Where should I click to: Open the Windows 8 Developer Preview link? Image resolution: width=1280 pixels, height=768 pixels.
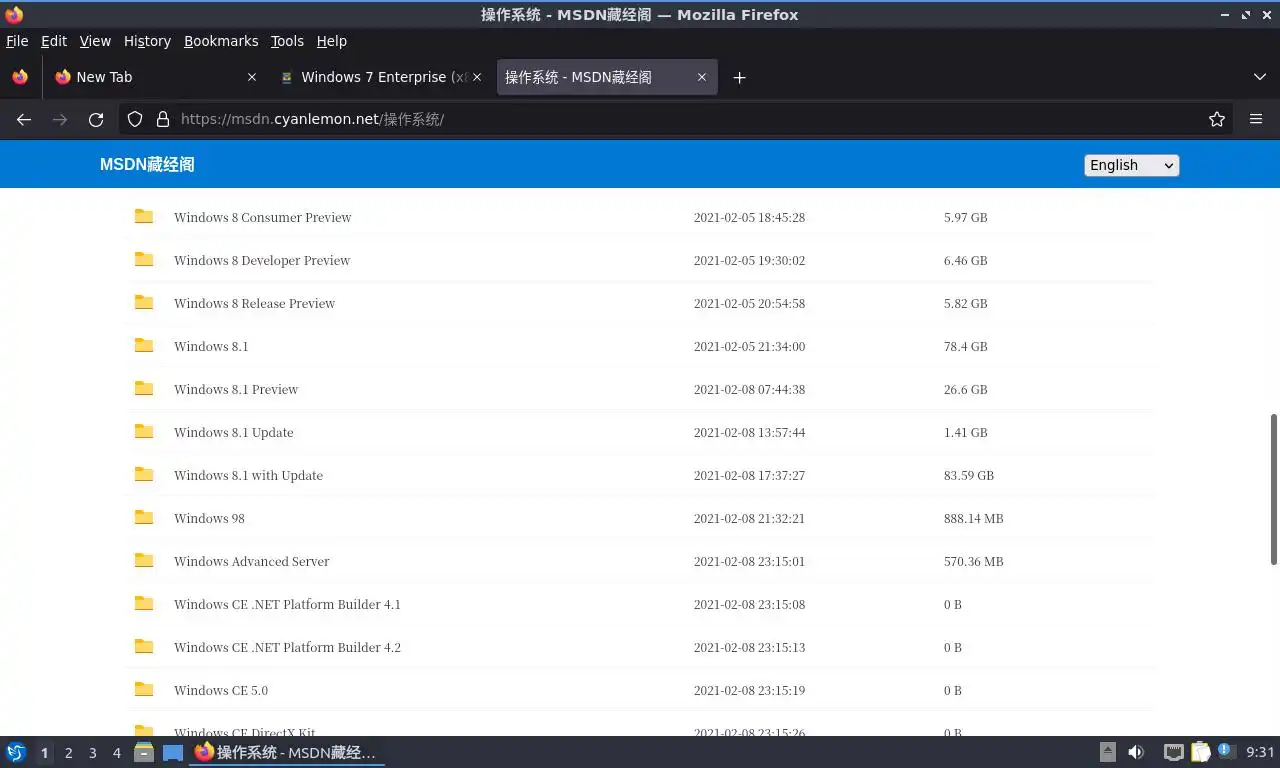262,260
